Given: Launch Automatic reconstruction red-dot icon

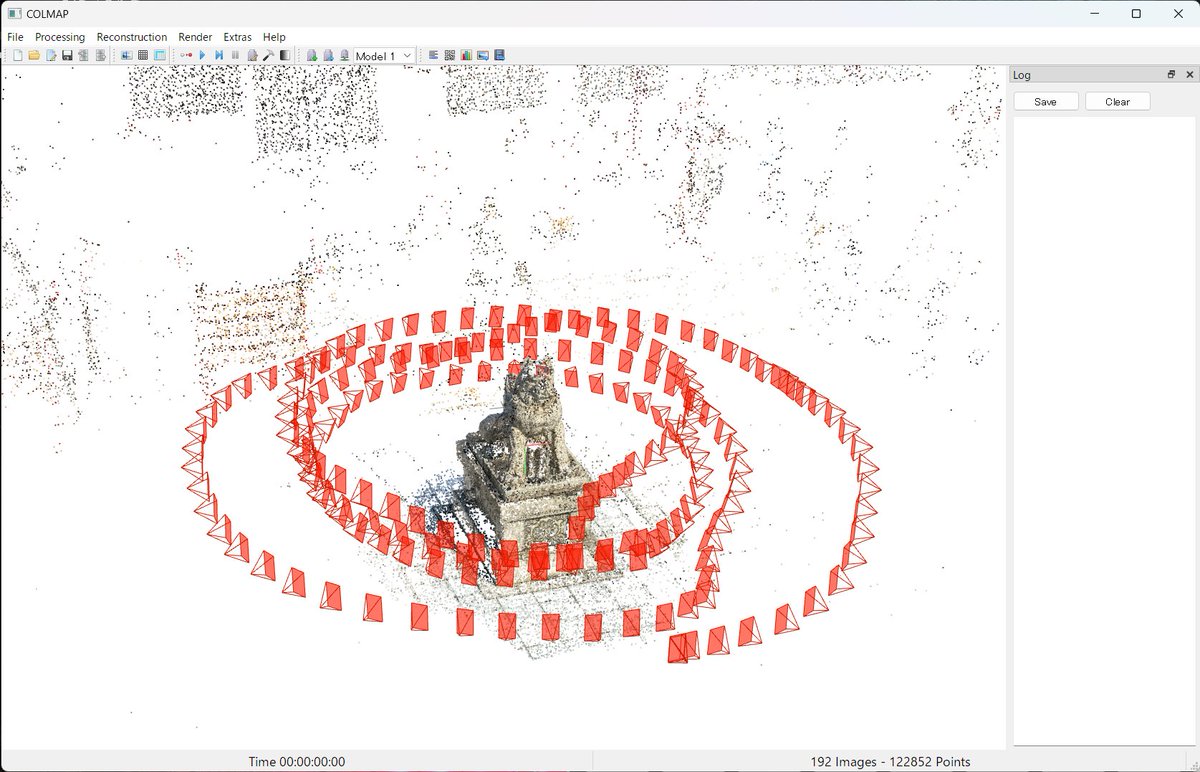Looking at the screenshot, I should [x=187, y=55].
